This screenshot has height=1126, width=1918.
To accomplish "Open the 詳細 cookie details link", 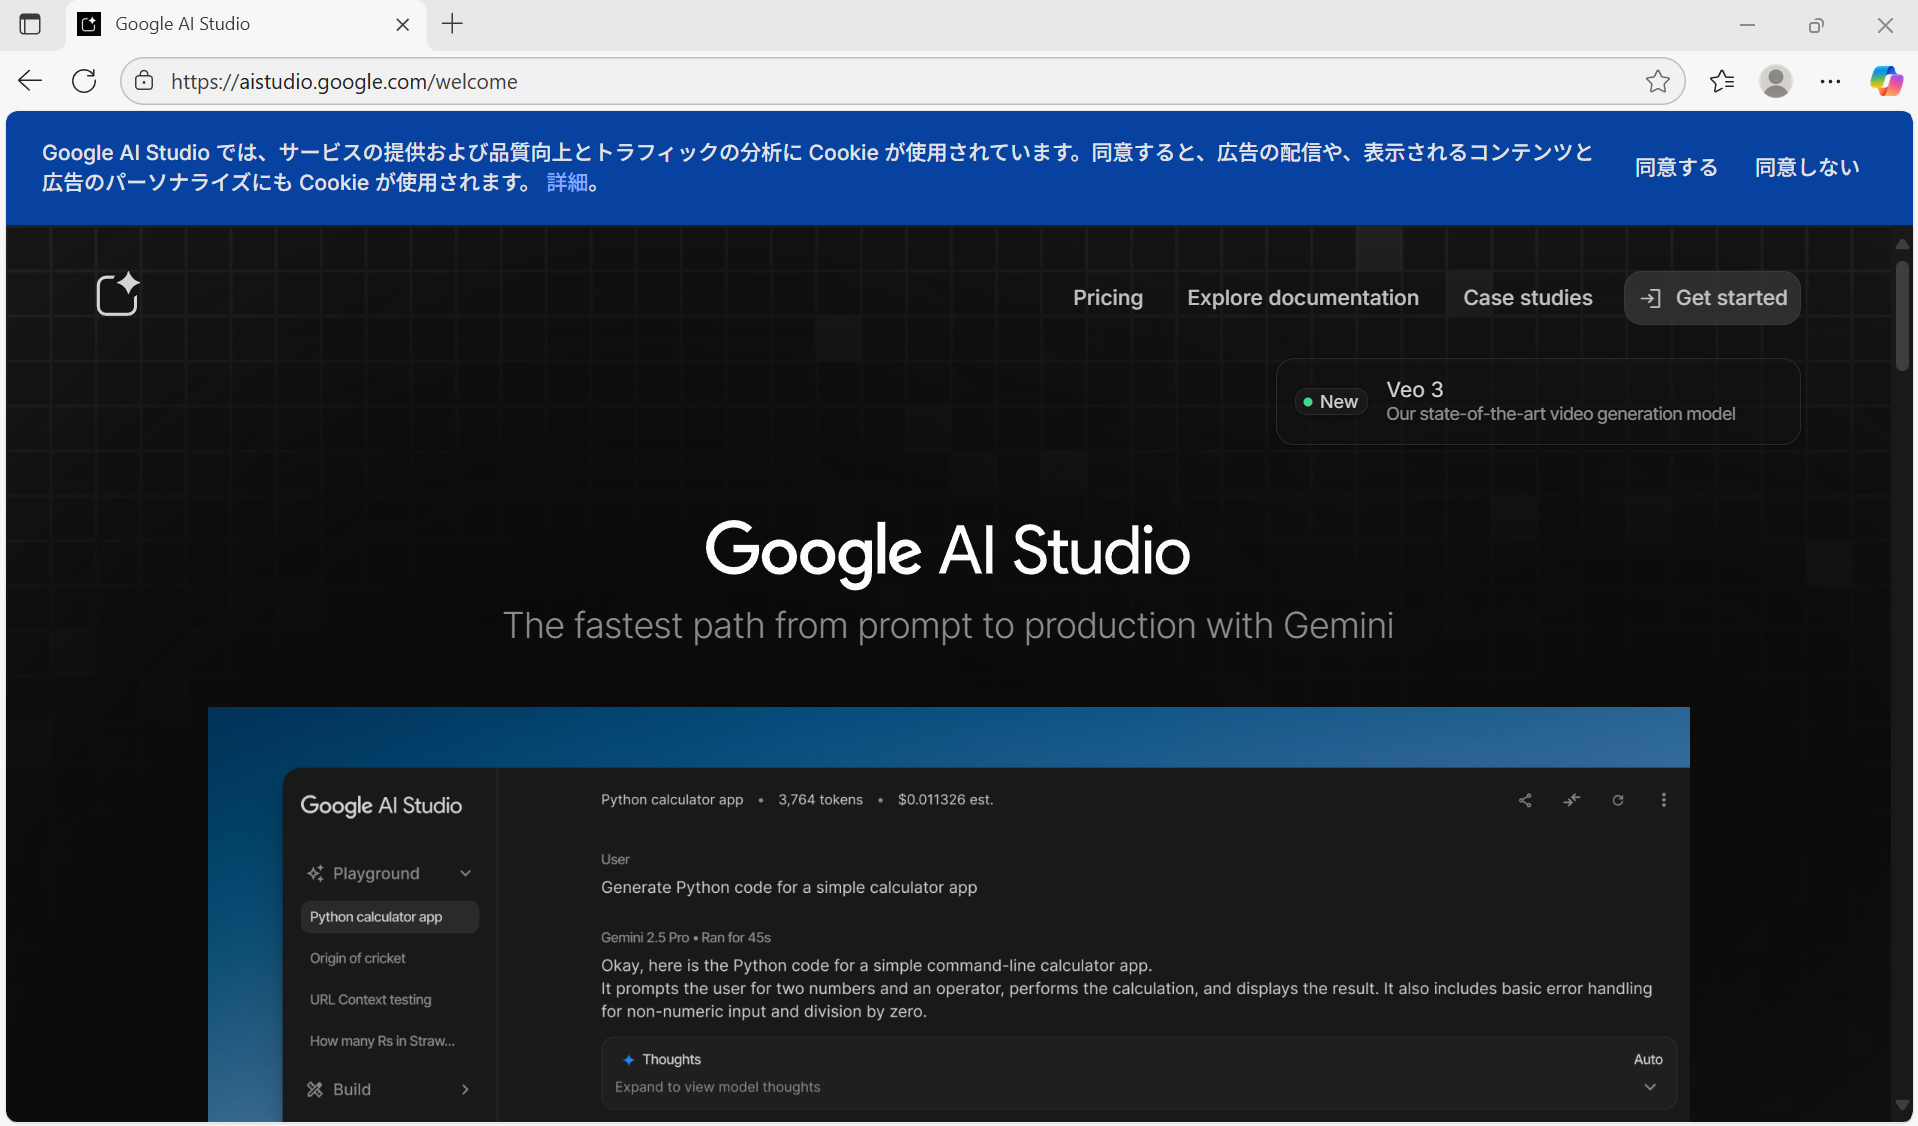I will (x=567, y=182).
